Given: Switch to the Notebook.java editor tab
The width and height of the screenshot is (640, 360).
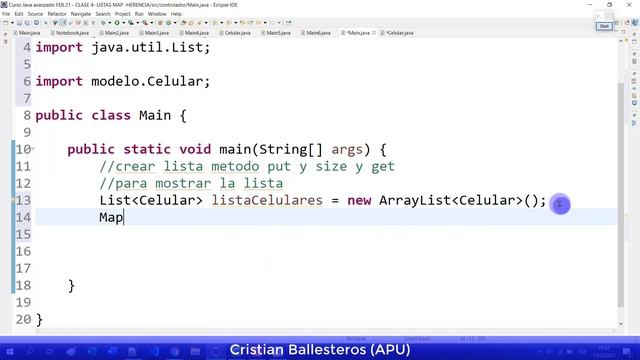Looking at the screenshot, I should 69,33.
